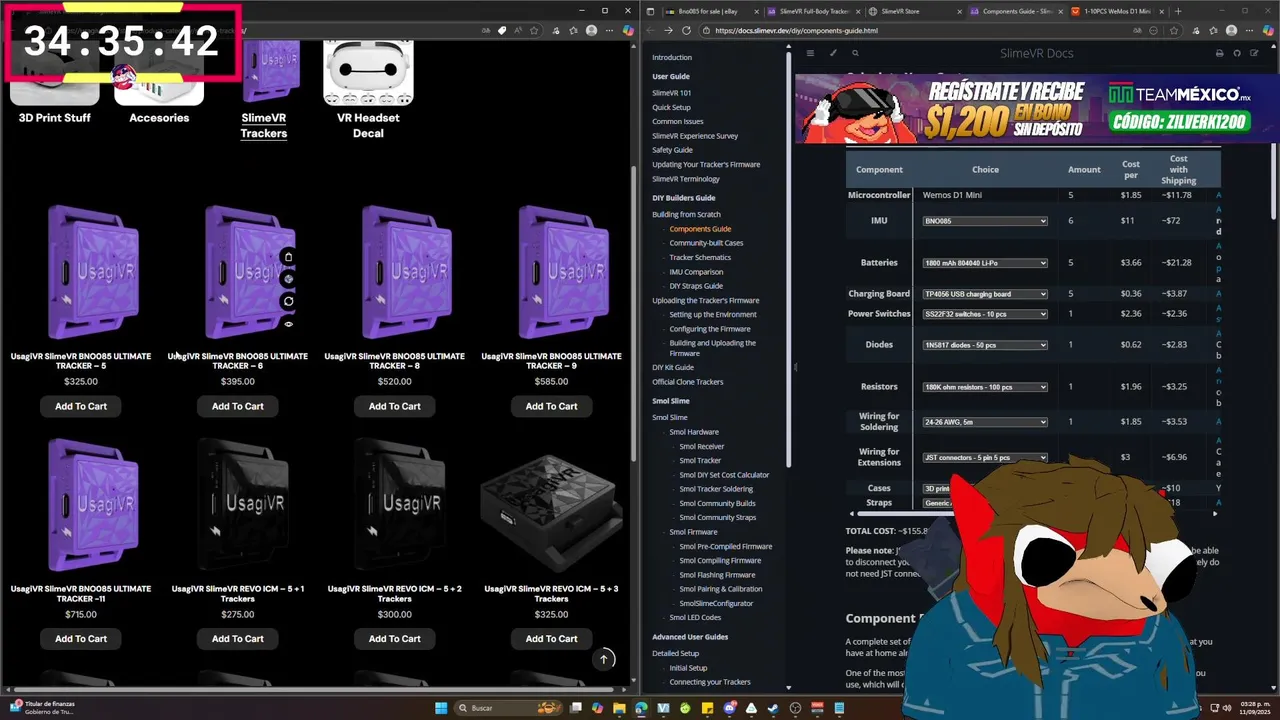This screenshot has height=720, width=1280.
Task: Open the Accesories store category
Action: 159,118
